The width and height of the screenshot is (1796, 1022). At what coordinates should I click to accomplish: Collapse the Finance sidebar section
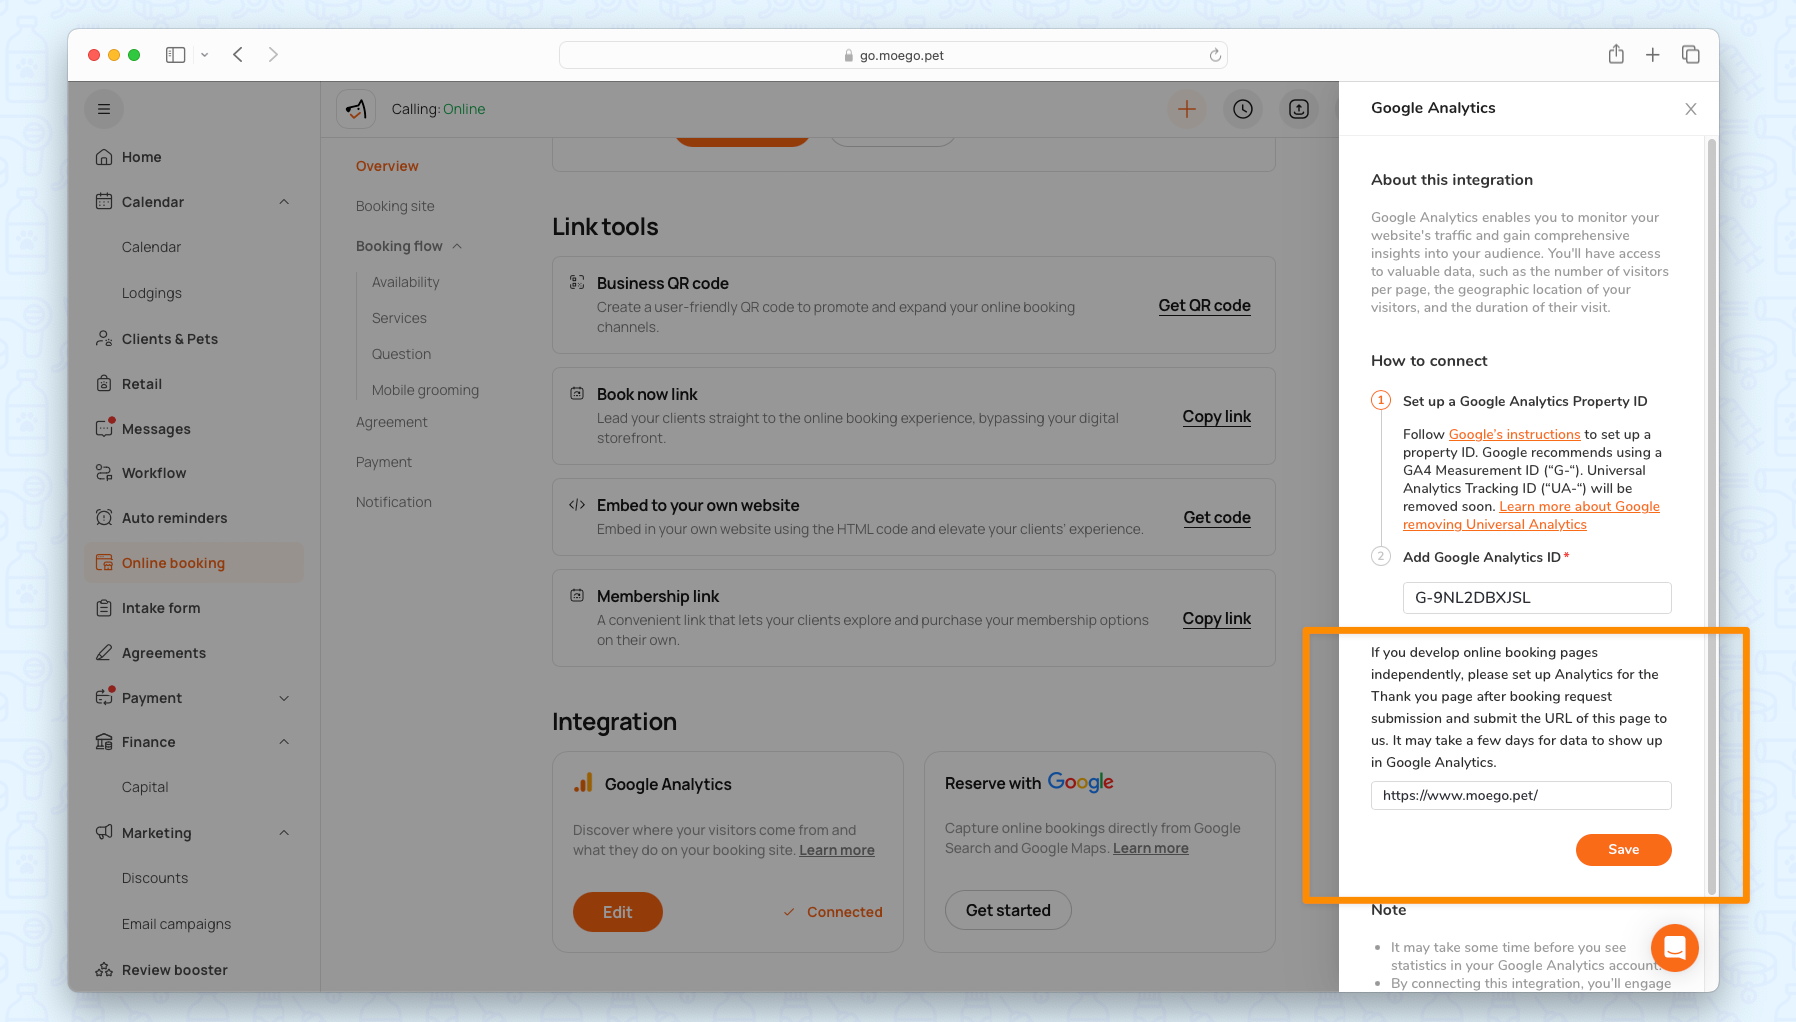pyautogui.click(x=284, y=742)
